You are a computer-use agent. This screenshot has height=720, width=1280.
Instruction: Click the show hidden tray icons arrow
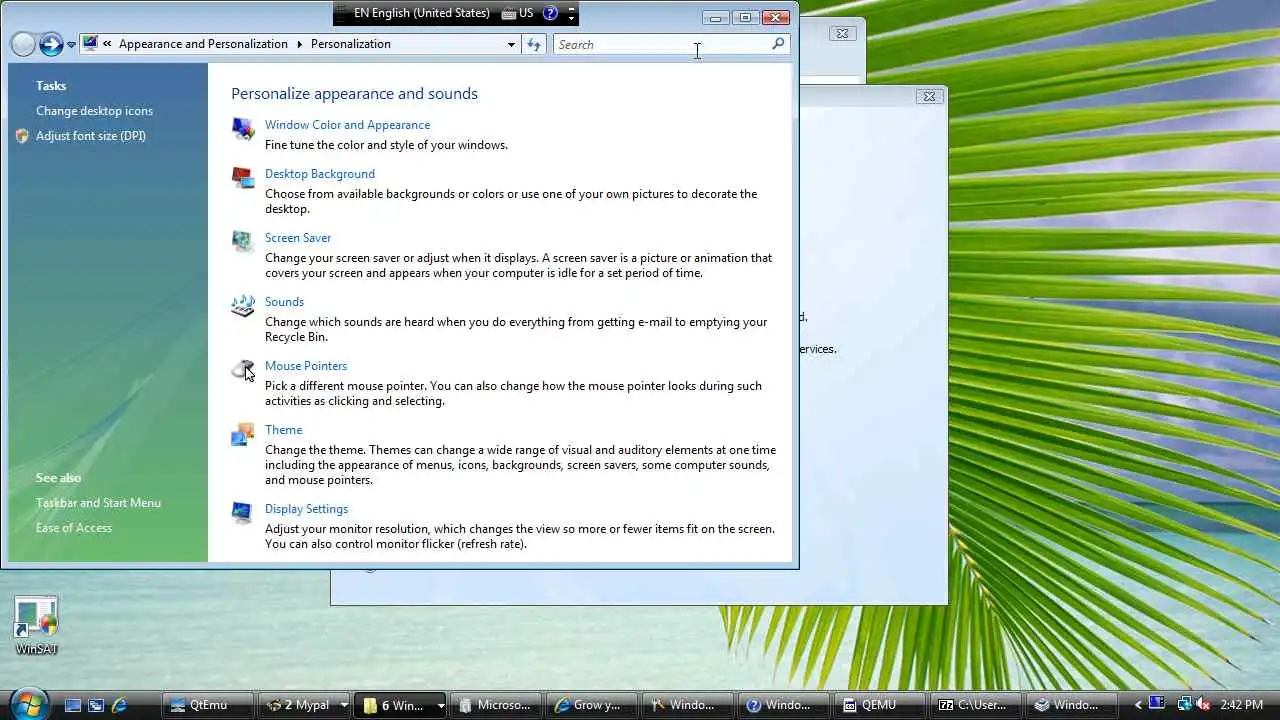[1138, 705]
